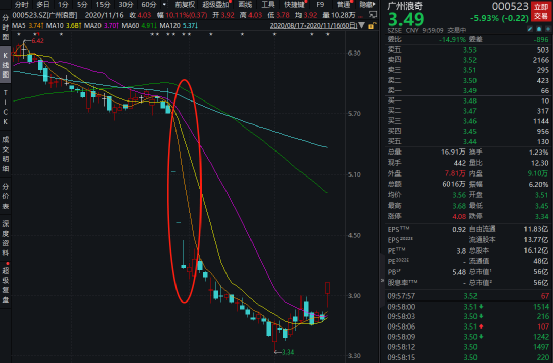Select the 15分 period tab
The height and width of the screenshot is (363, 553).
(x=103, y=5)
